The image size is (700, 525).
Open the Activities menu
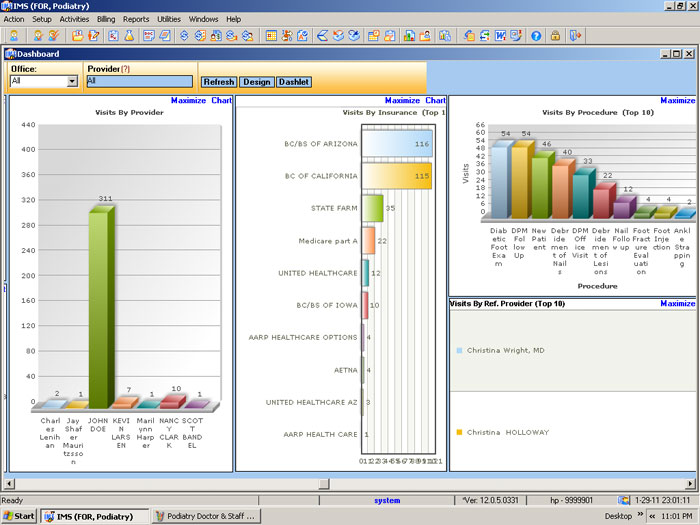pyautogui.click(x=74, y=19)
